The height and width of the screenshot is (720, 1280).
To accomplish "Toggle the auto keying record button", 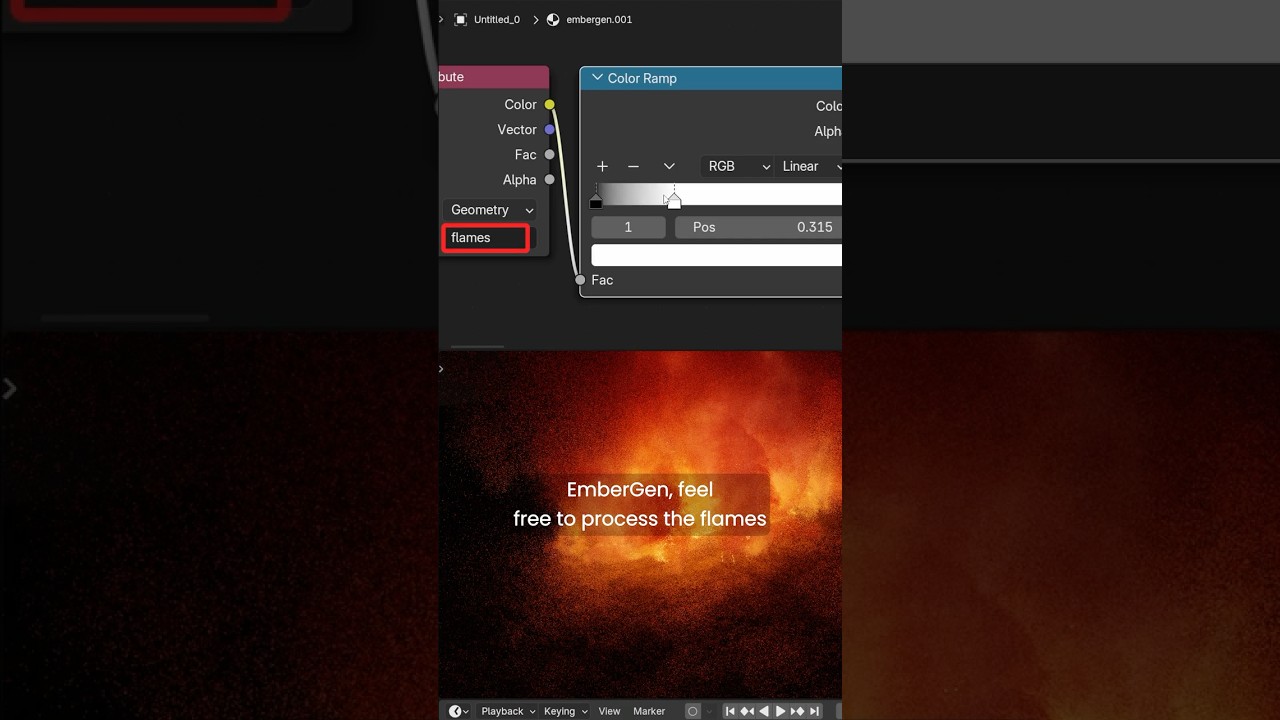I will point(692,711).
